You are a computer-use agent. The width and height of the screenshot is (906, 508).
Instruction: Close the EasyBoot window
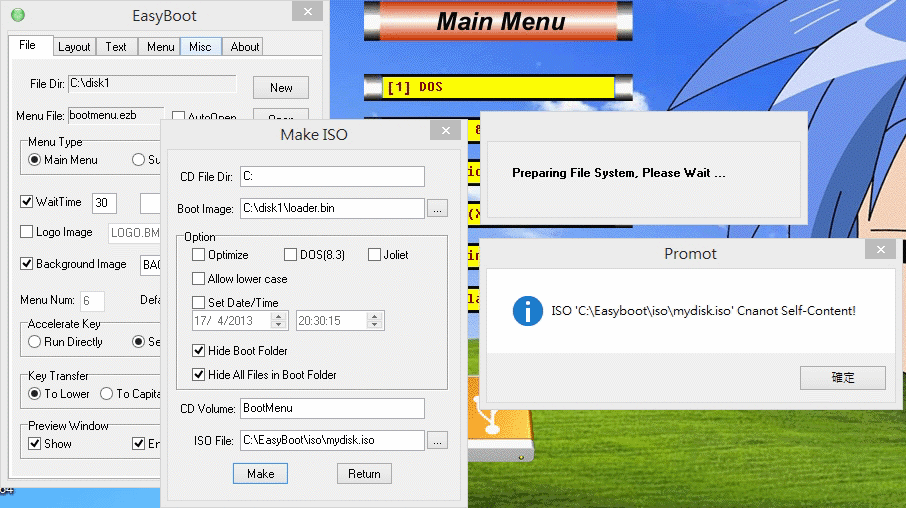[x=307, y=12]
